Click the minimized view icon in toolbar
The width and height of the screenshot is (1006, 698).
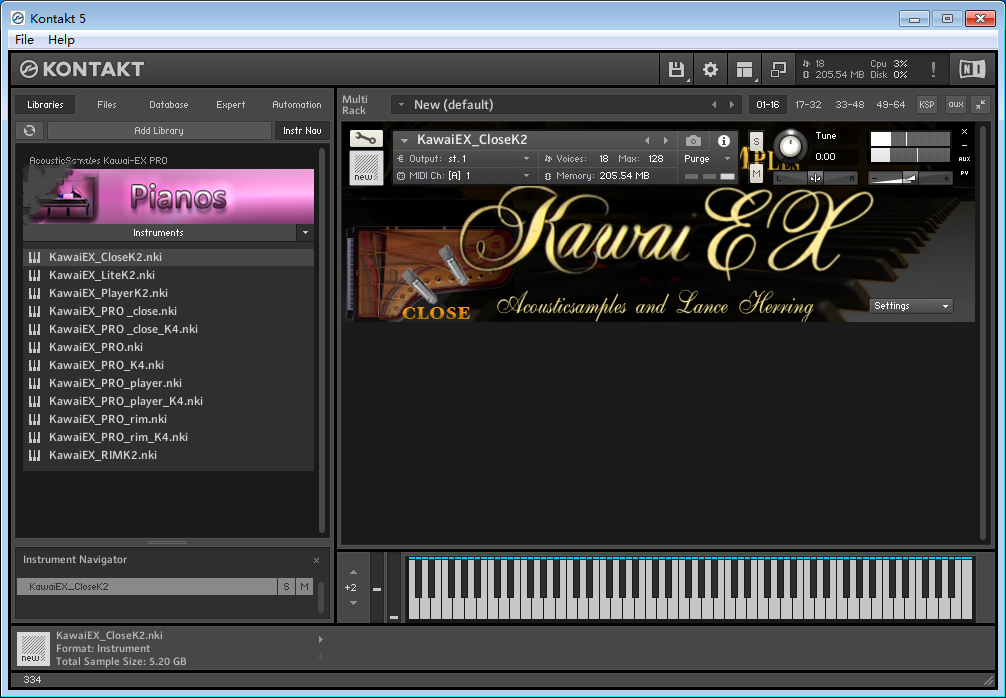(x=778, y=69)
